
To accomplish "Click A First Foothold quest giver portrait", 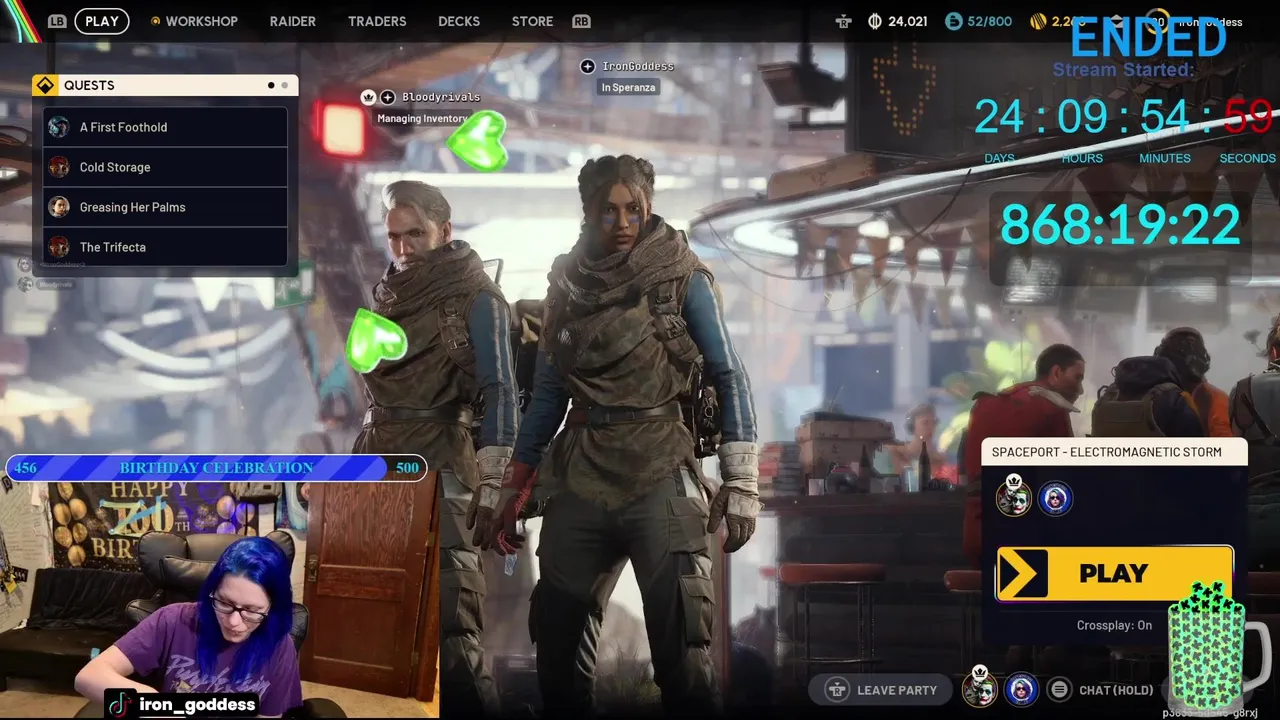I will pos(59,127).
